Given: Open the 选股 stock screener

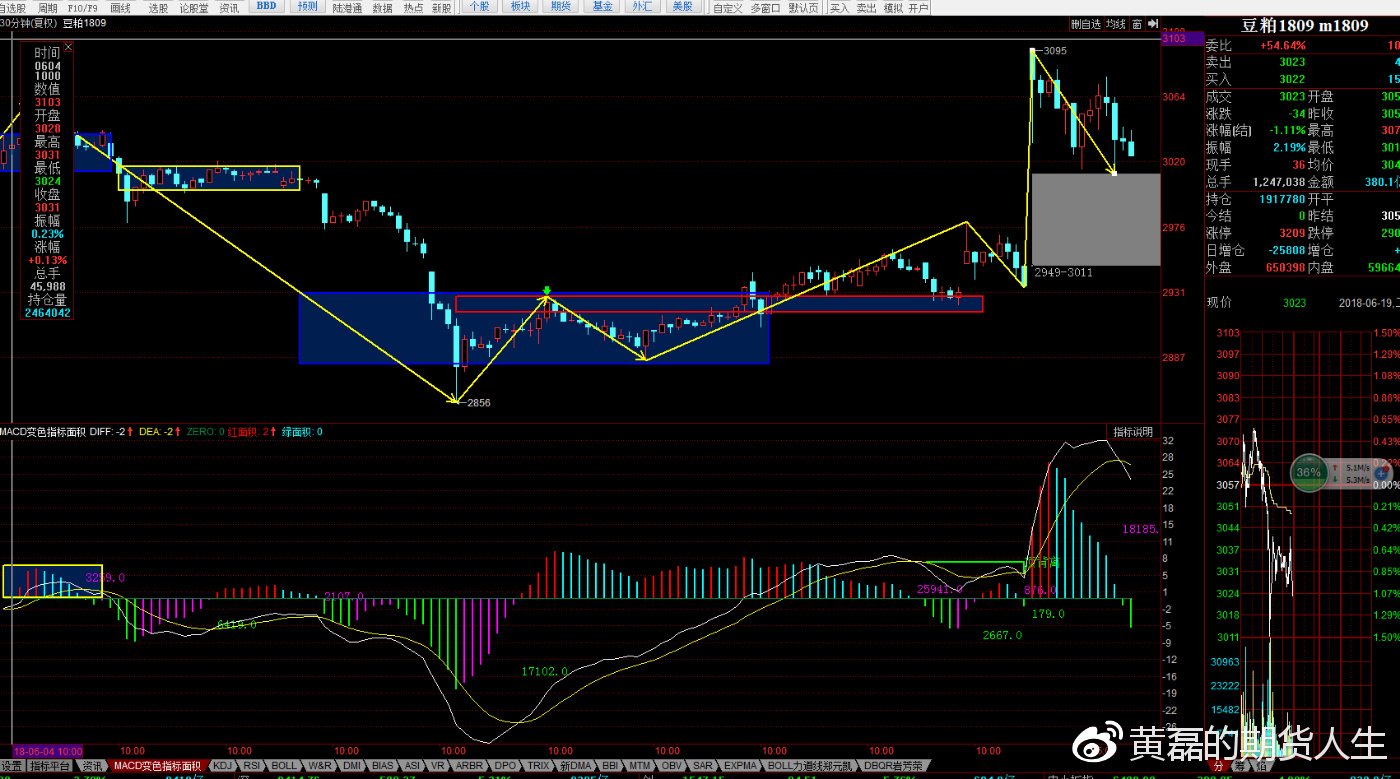Looking at the screenshot, I should tap(158, 7).
